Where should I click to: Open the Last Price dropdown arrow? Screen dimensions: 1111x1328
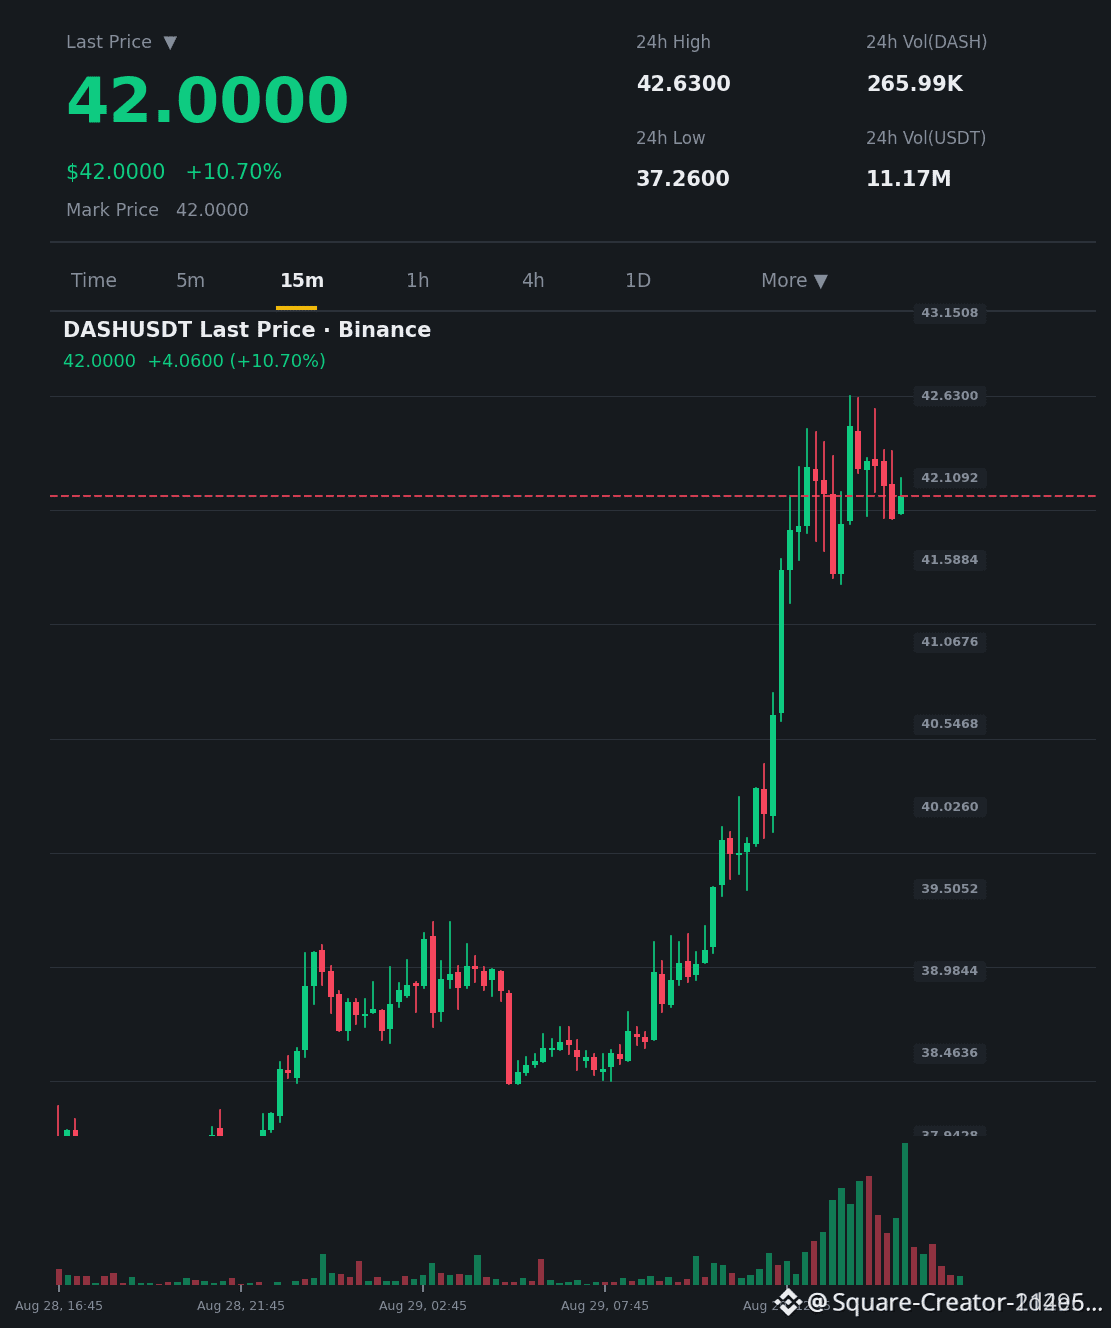pyautogui.click(x=170, y=42)
